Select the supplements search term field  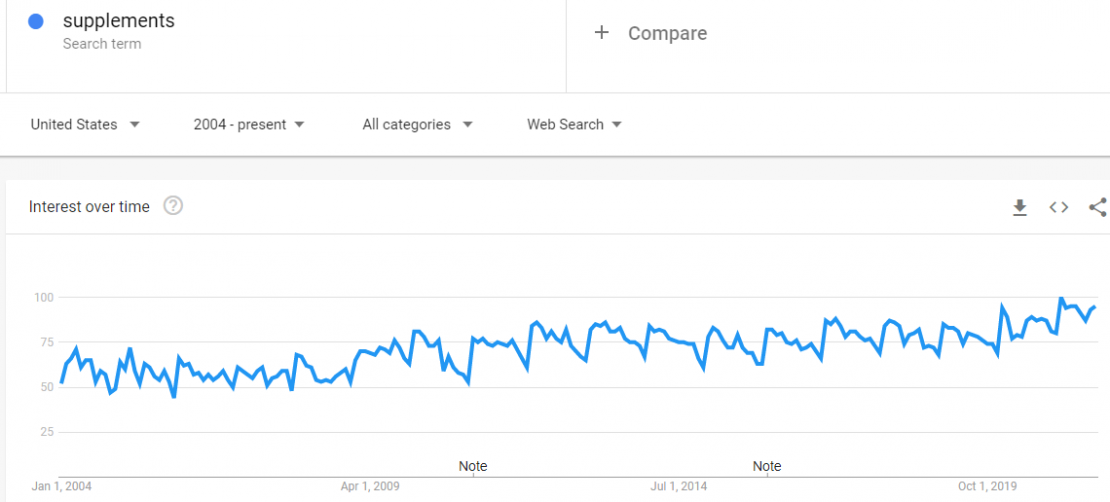click(286, 46)
